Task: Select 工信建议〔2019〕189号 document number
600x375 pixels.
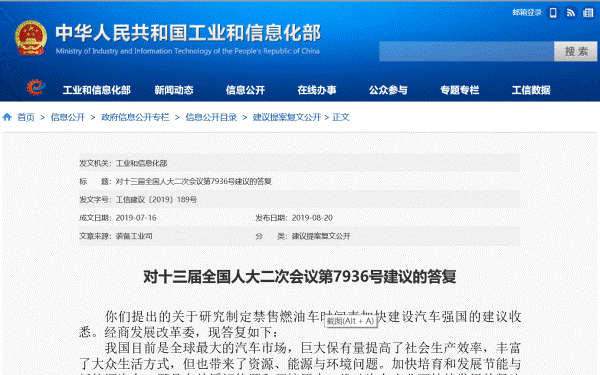Action: pyautogui.click(x=156, y=200)
